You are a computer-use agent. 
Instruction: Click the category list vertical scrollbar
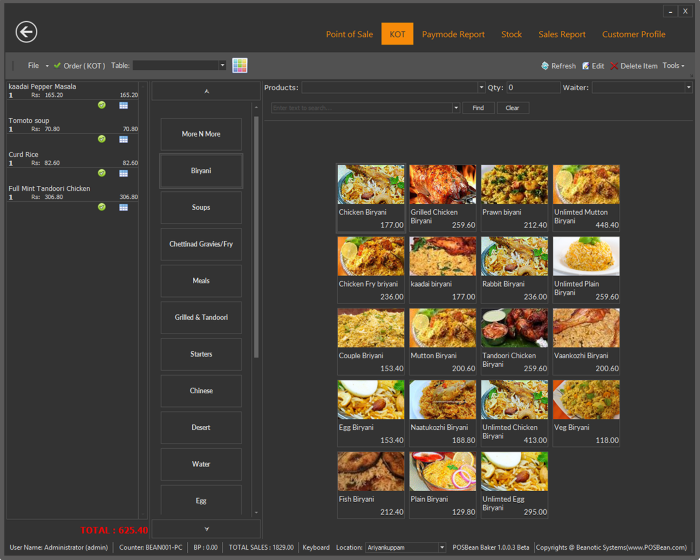click(256, 237)
